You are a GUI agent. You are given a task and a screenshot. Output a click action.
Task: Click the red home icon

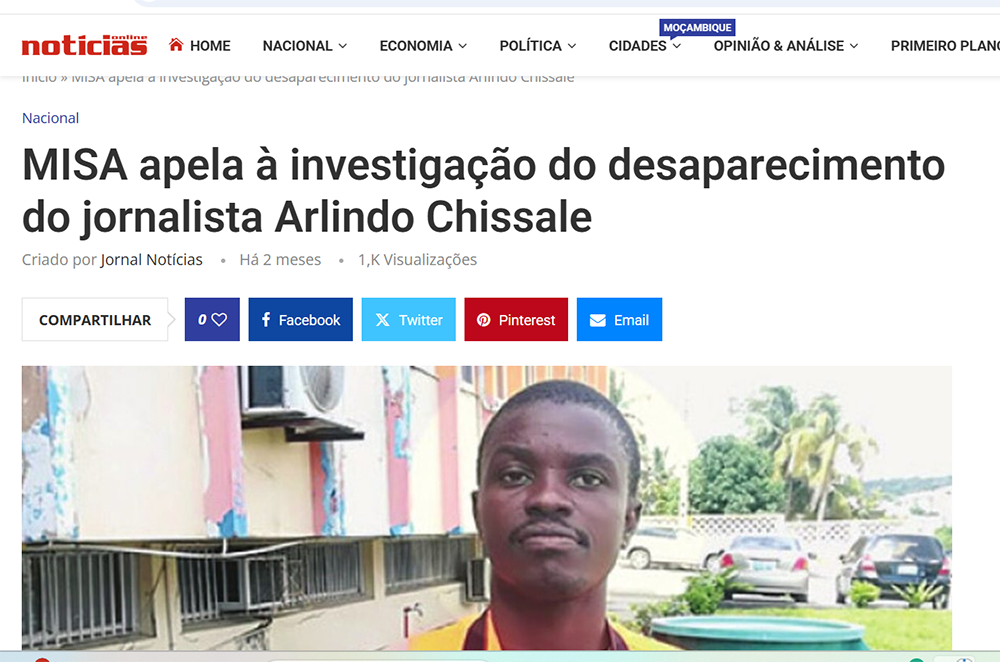pos(176,45)
